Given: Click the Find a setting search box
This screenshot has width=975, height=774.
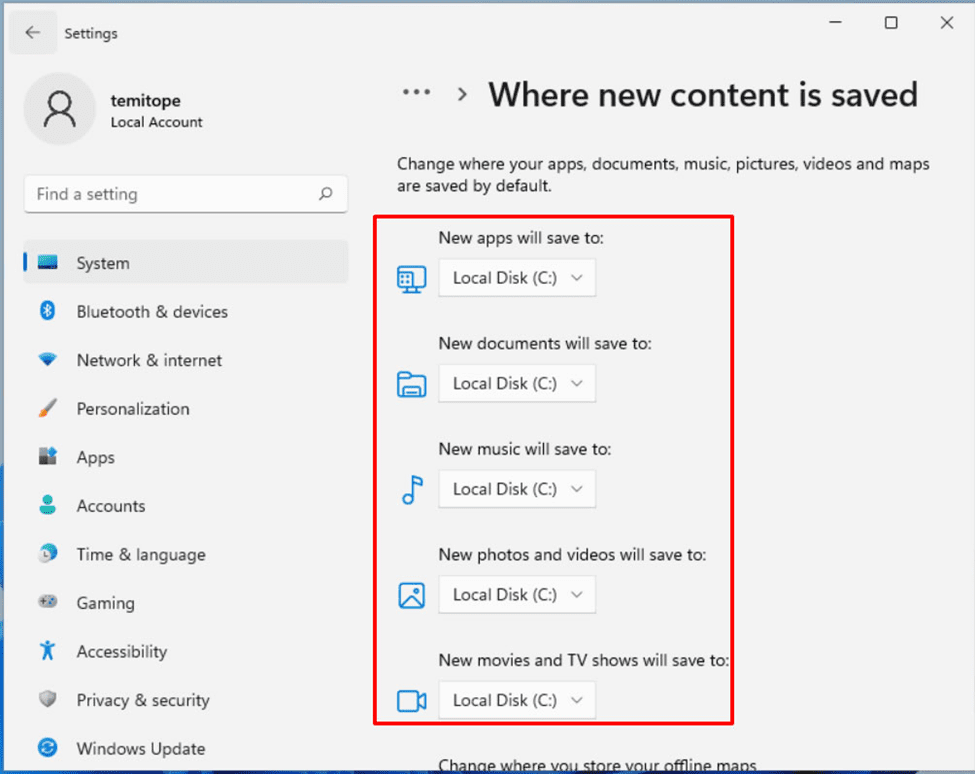Looking at the screenshot, I should point(170,195).
